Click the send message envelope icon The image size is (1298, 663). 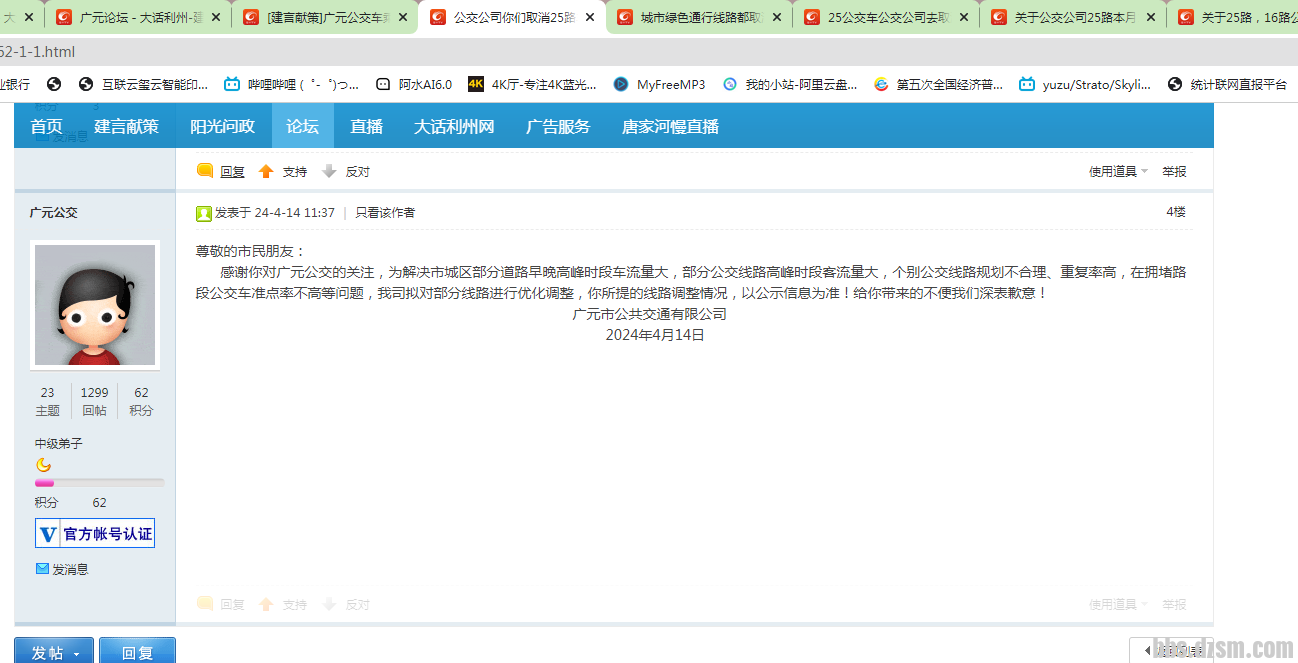tap(42, 569)
